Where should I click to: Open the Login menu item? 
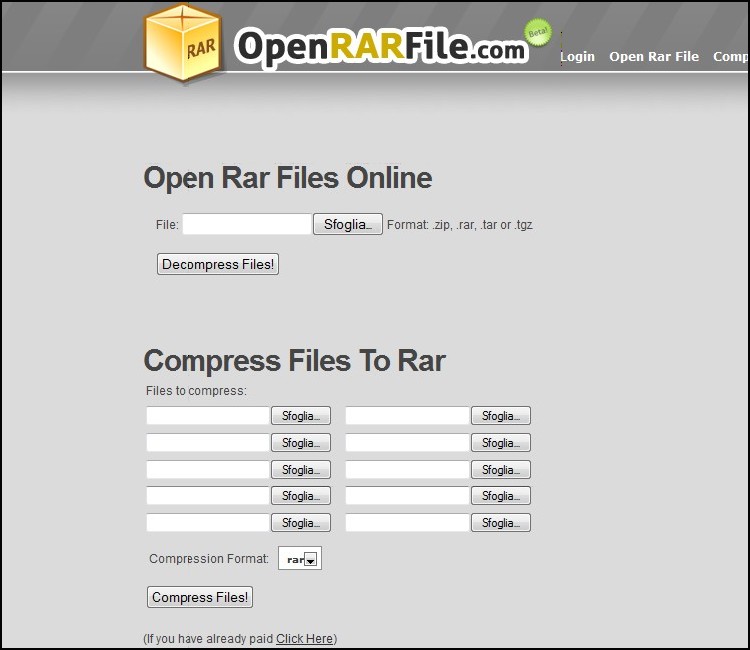(577, 57)
